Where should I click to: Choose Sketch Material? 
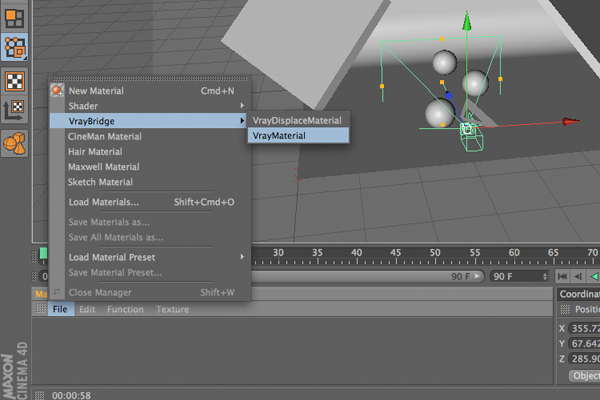pyautogui.click(x=150, y=182)
